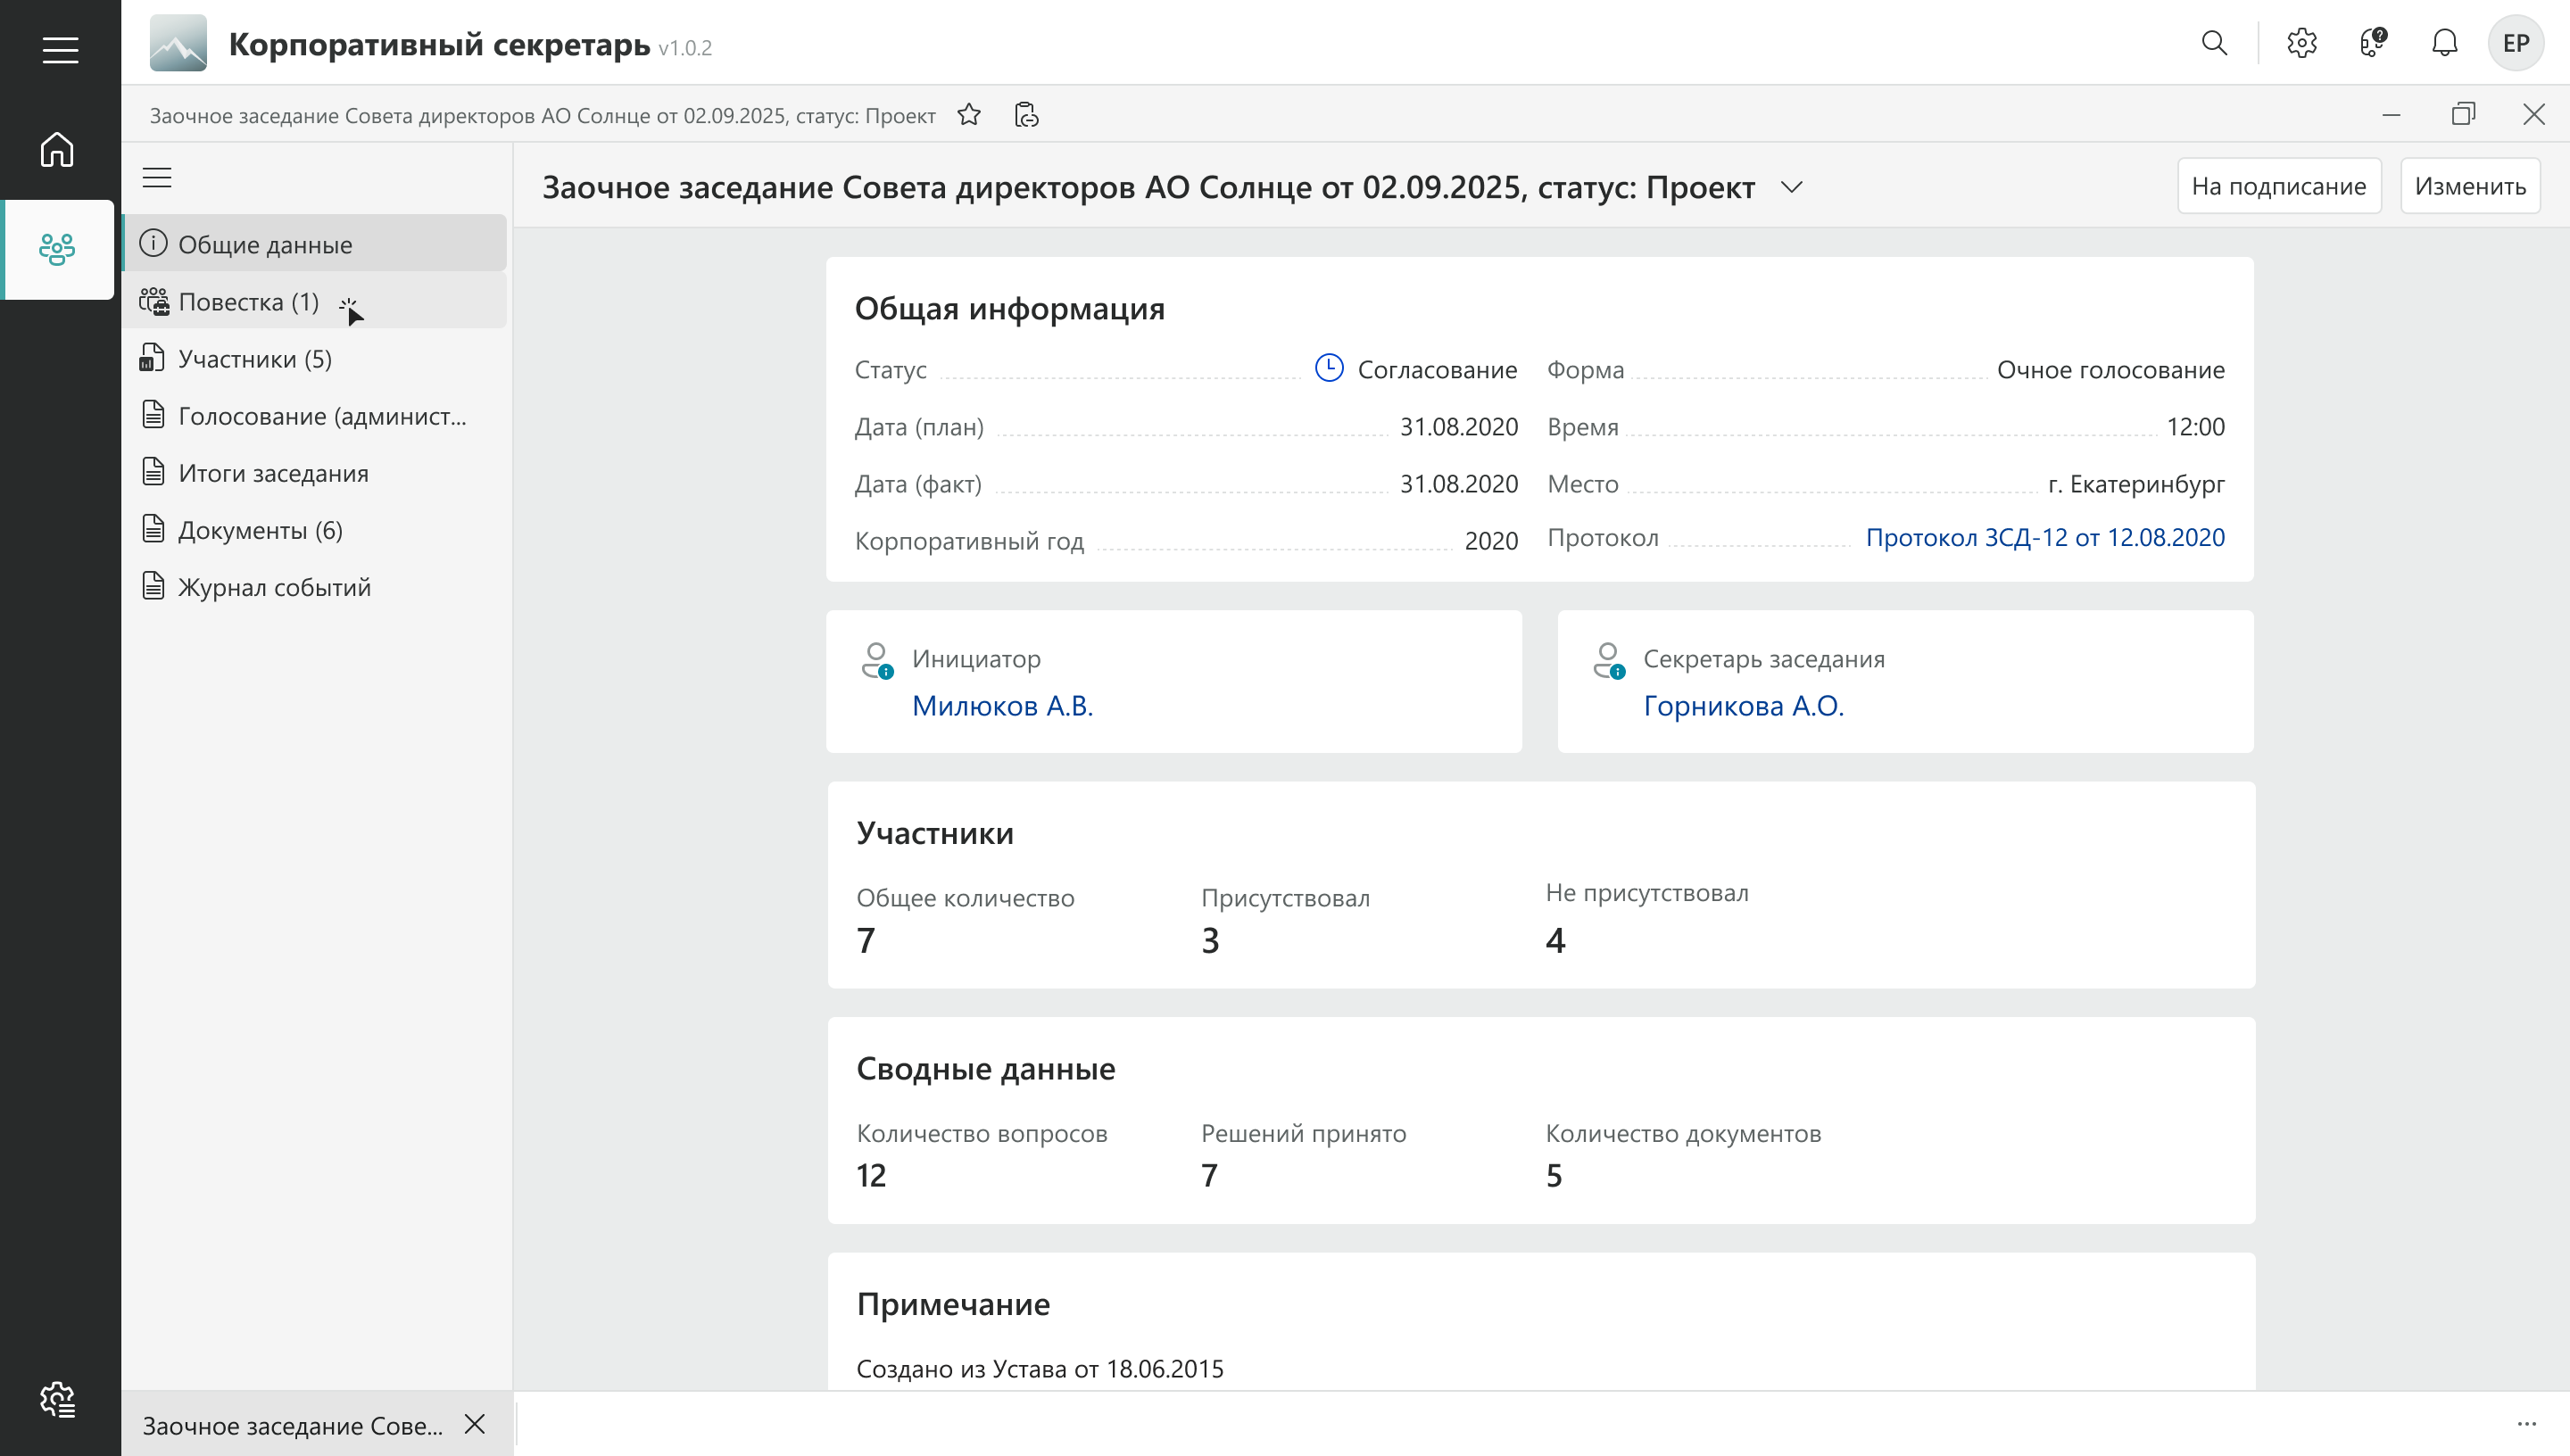Open Документы (6) section
Image resolution: width=2570 pixels, height=1456 pixels.
click(x=260, y=530)
